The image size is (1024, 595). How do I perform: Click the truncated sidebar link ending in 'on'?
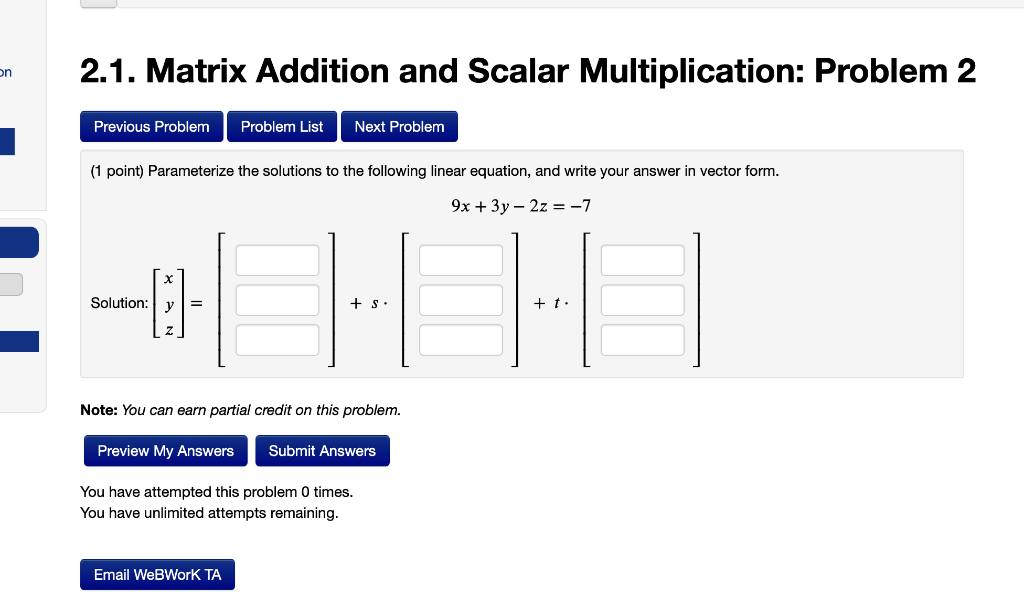pyautogui.click(x=6, y=72)
